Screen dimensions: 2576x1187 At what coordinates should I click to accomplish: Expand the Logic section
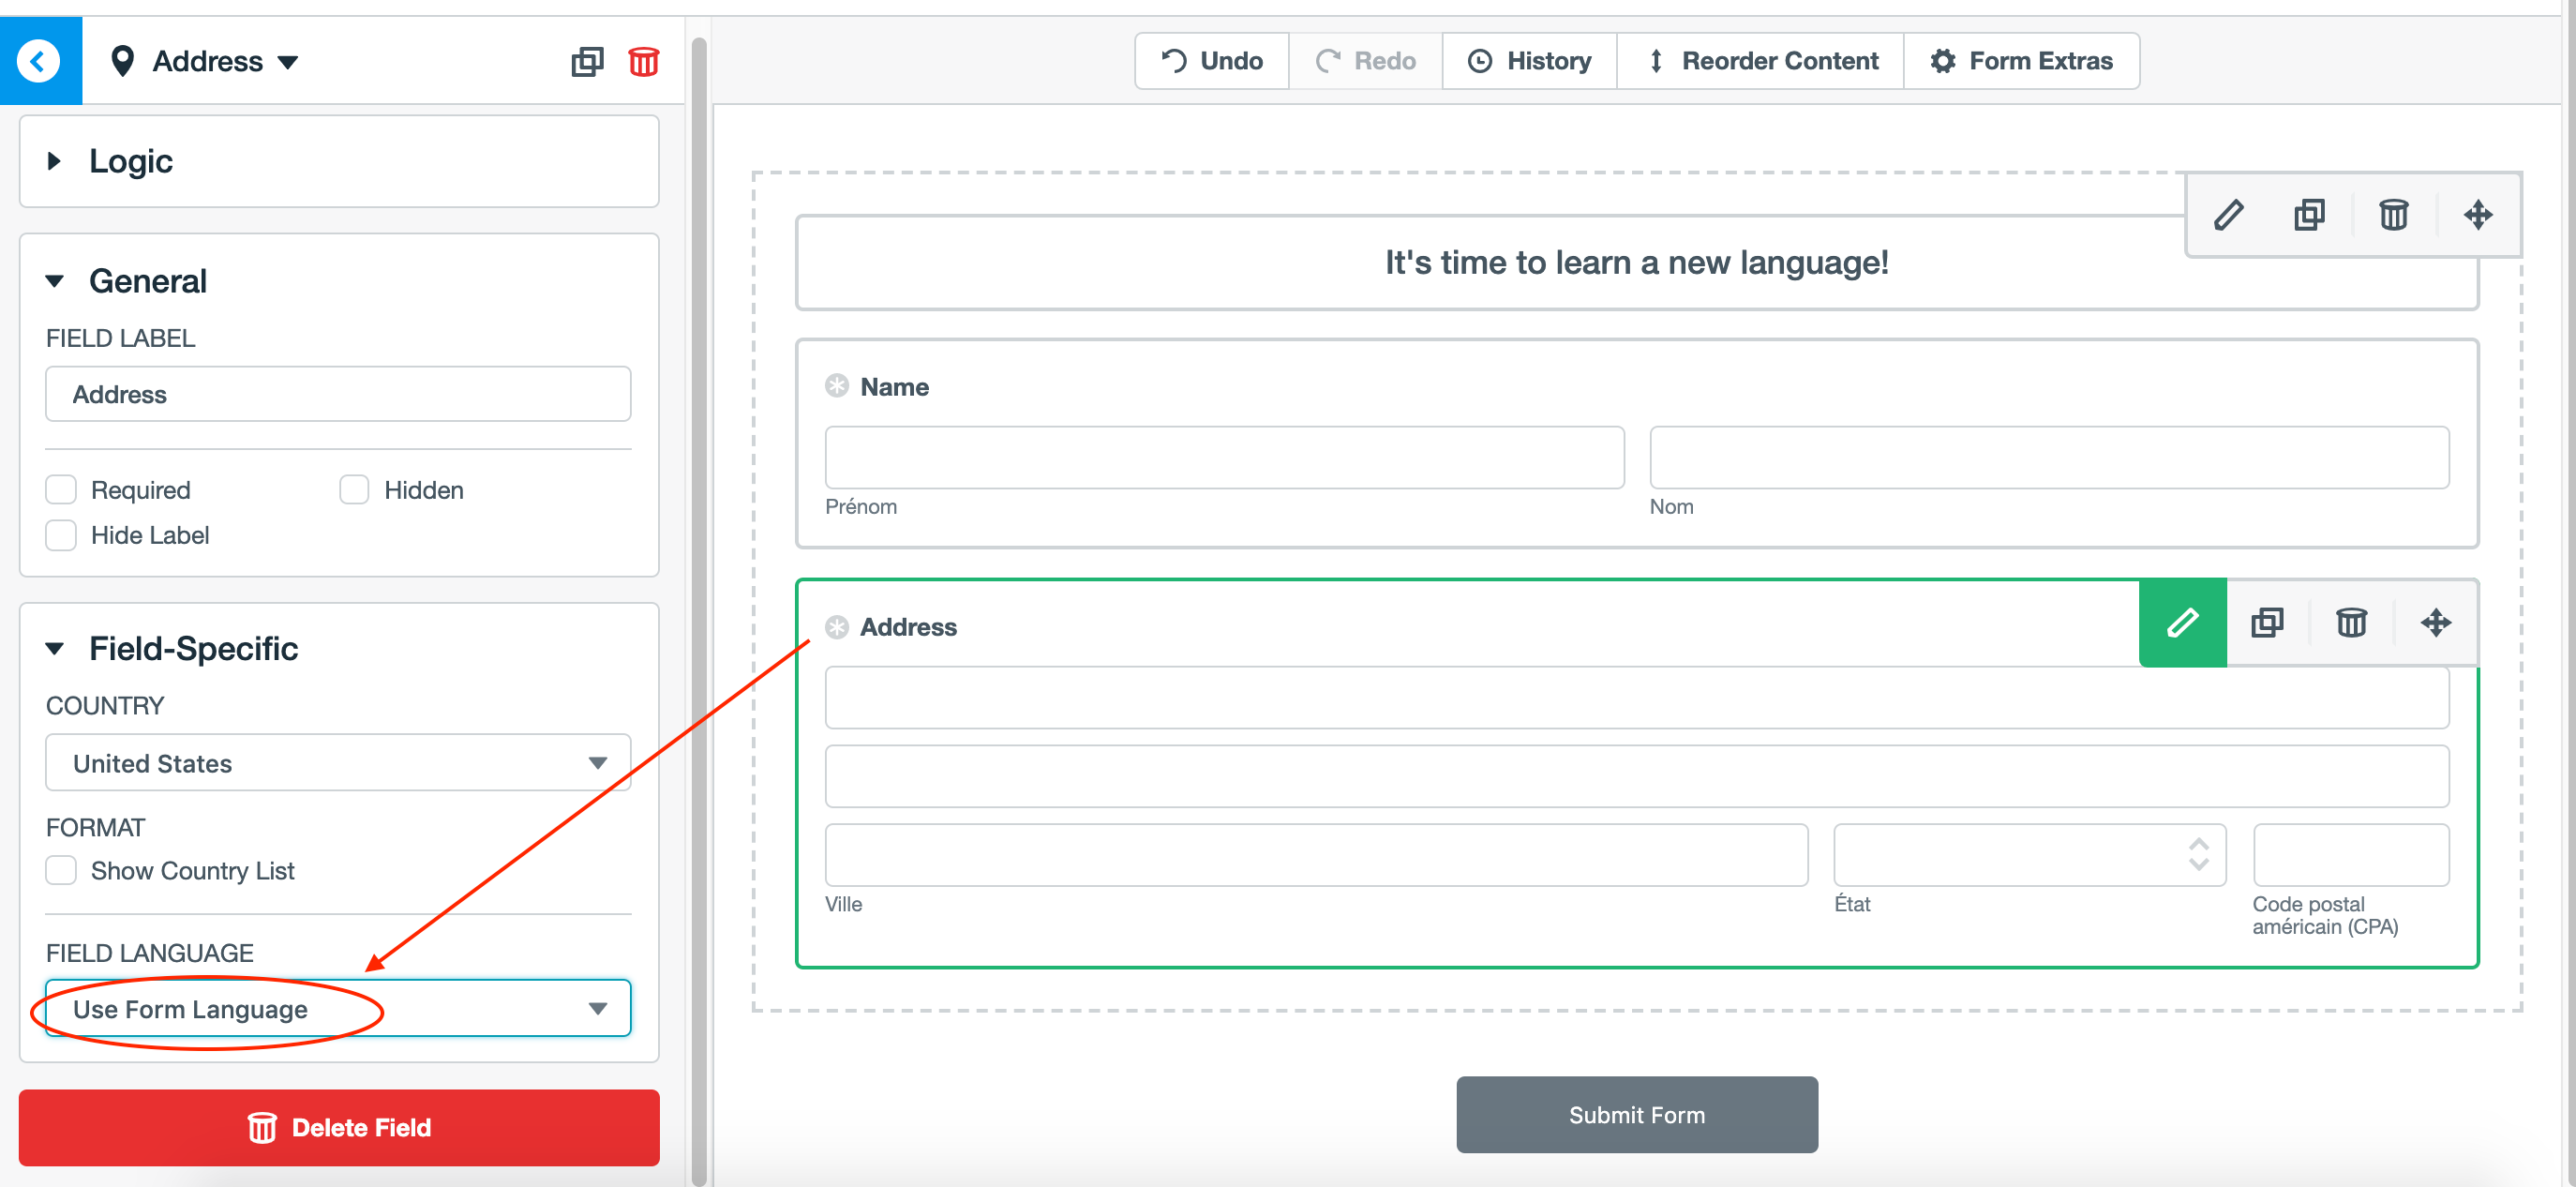(130, 161)
